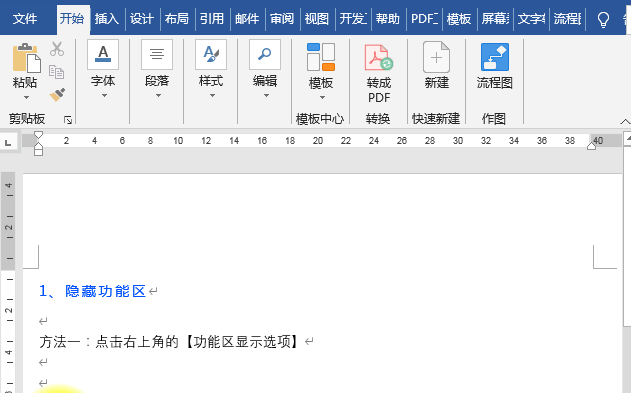Click the 模板中心 group label
This screenshot has height=393, width=631.
[320, 119]
